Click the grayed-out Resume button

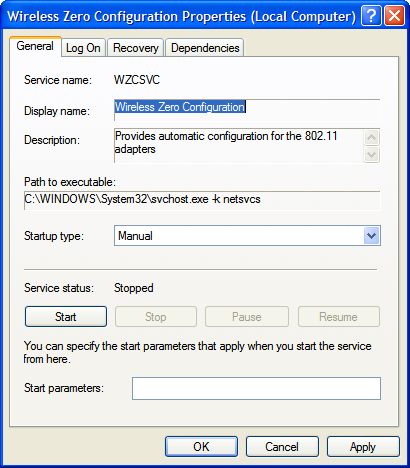coord(339,316)
